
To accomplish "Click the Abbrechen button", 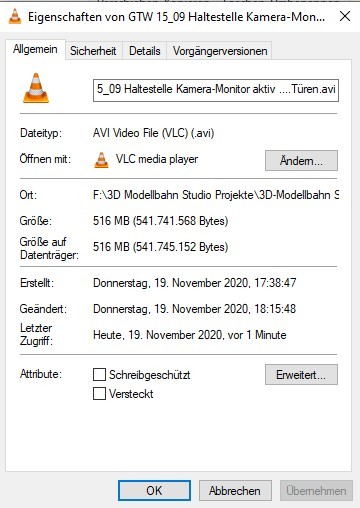I will [235, 490].
